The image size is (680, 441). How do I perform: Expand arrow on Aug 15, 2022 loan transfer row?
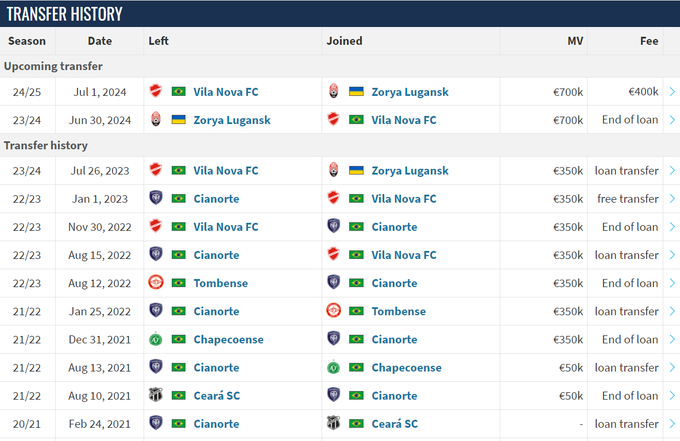click(672, 255)
